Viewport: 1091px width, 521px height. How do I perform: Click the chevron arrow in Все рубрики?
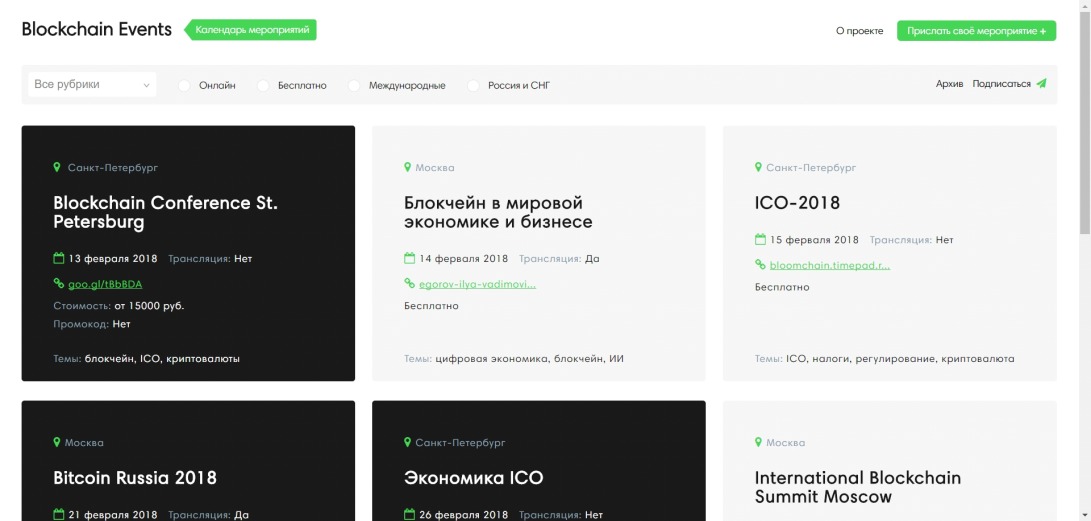click(x=146, y=86)
